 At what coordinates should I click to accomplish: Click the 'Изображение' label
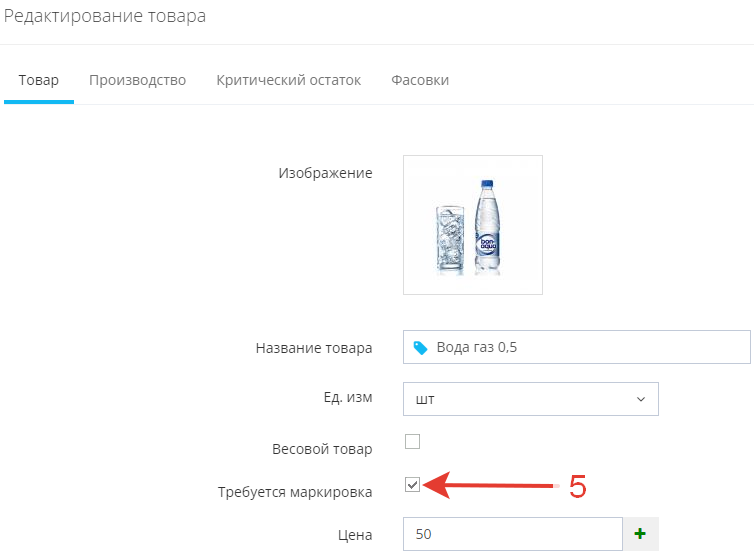click(325, 173)
